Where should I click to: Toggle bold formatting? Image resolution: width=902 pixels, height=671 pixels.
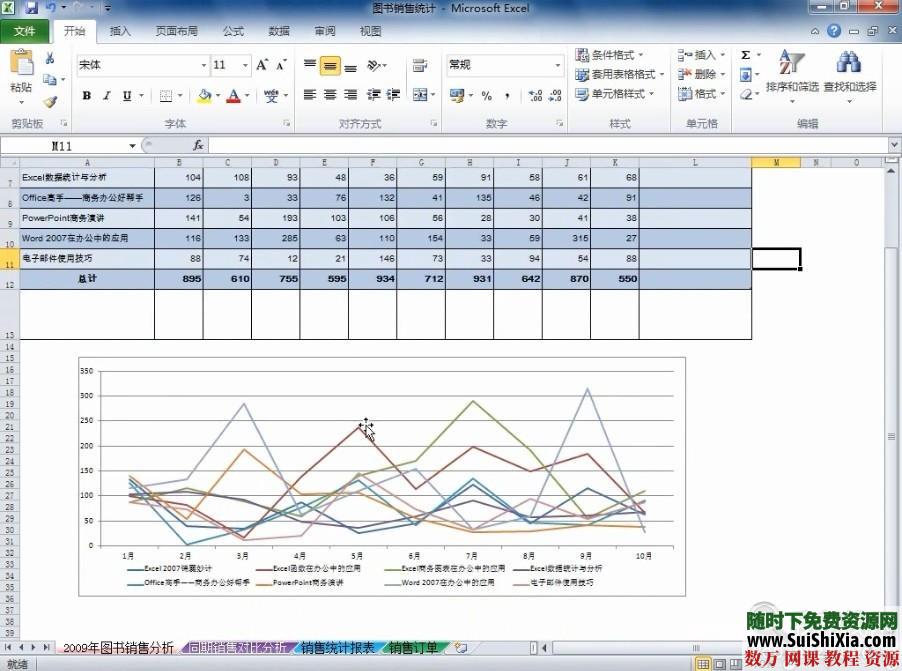click(87, 96)
